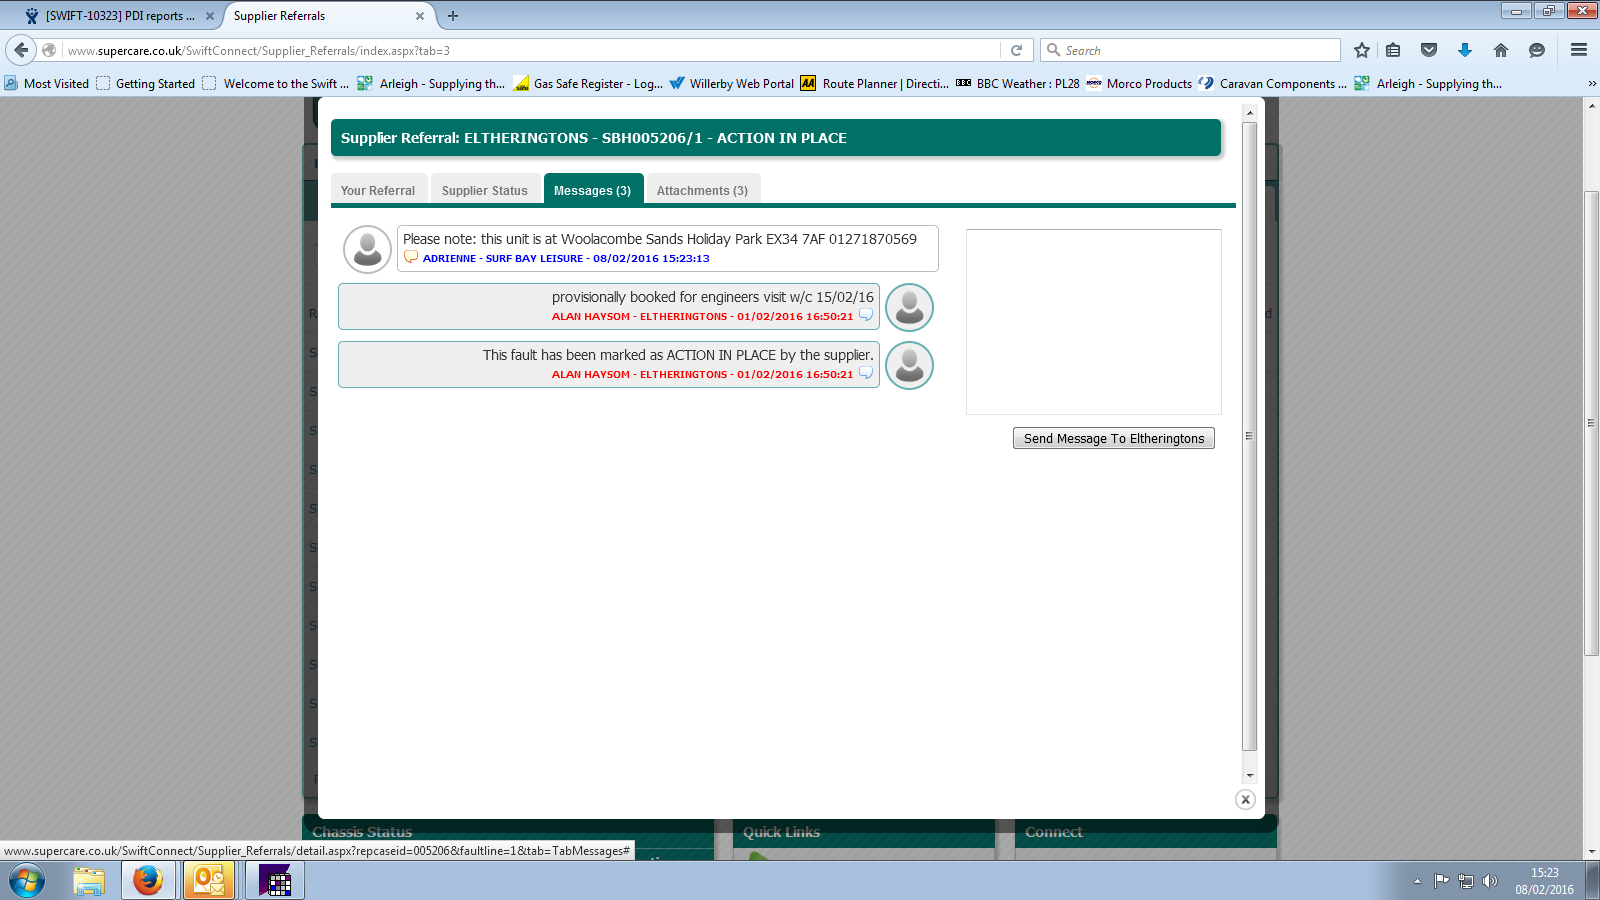
Task: Select the Messages (3) tab
Action: 593,190
